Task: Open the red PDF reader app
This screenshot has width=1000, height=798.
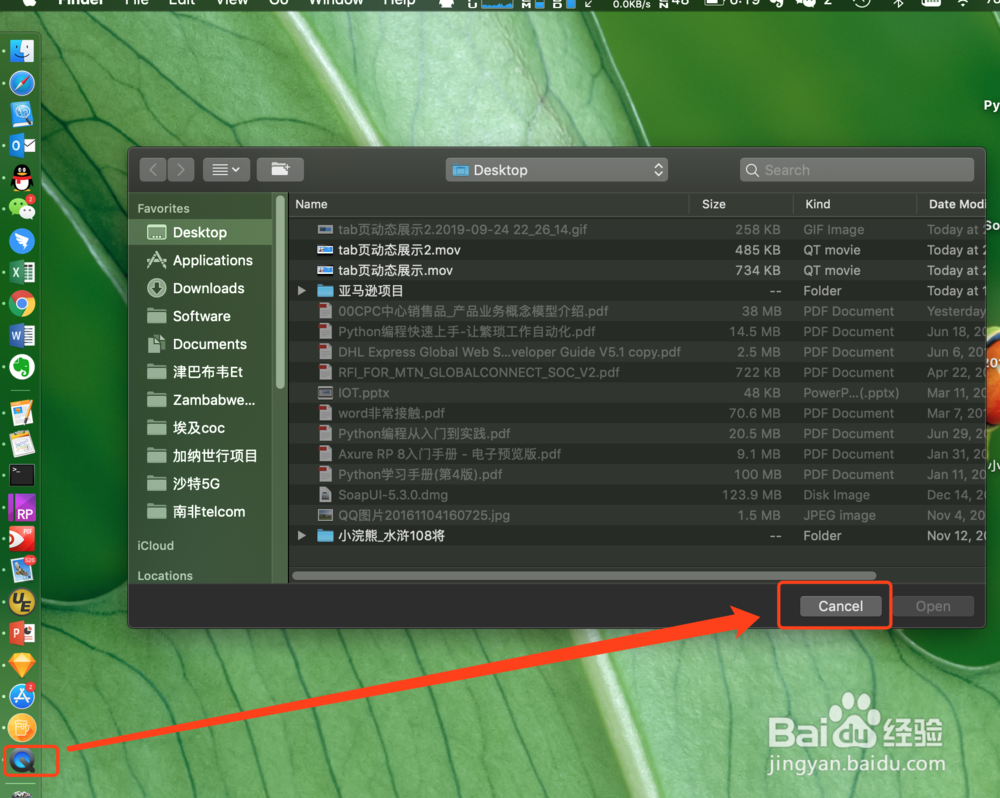Action: coord(22,539)
